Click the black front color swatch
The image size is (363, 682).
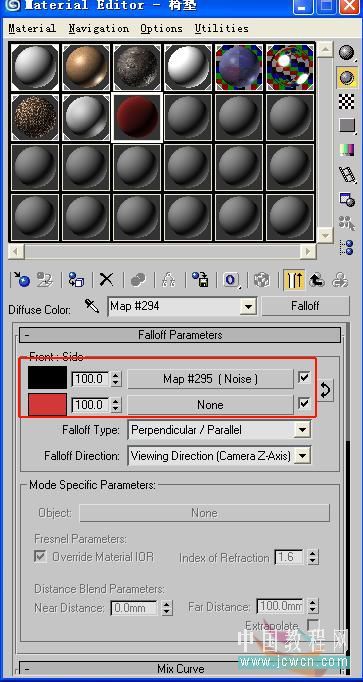(47, 378)
